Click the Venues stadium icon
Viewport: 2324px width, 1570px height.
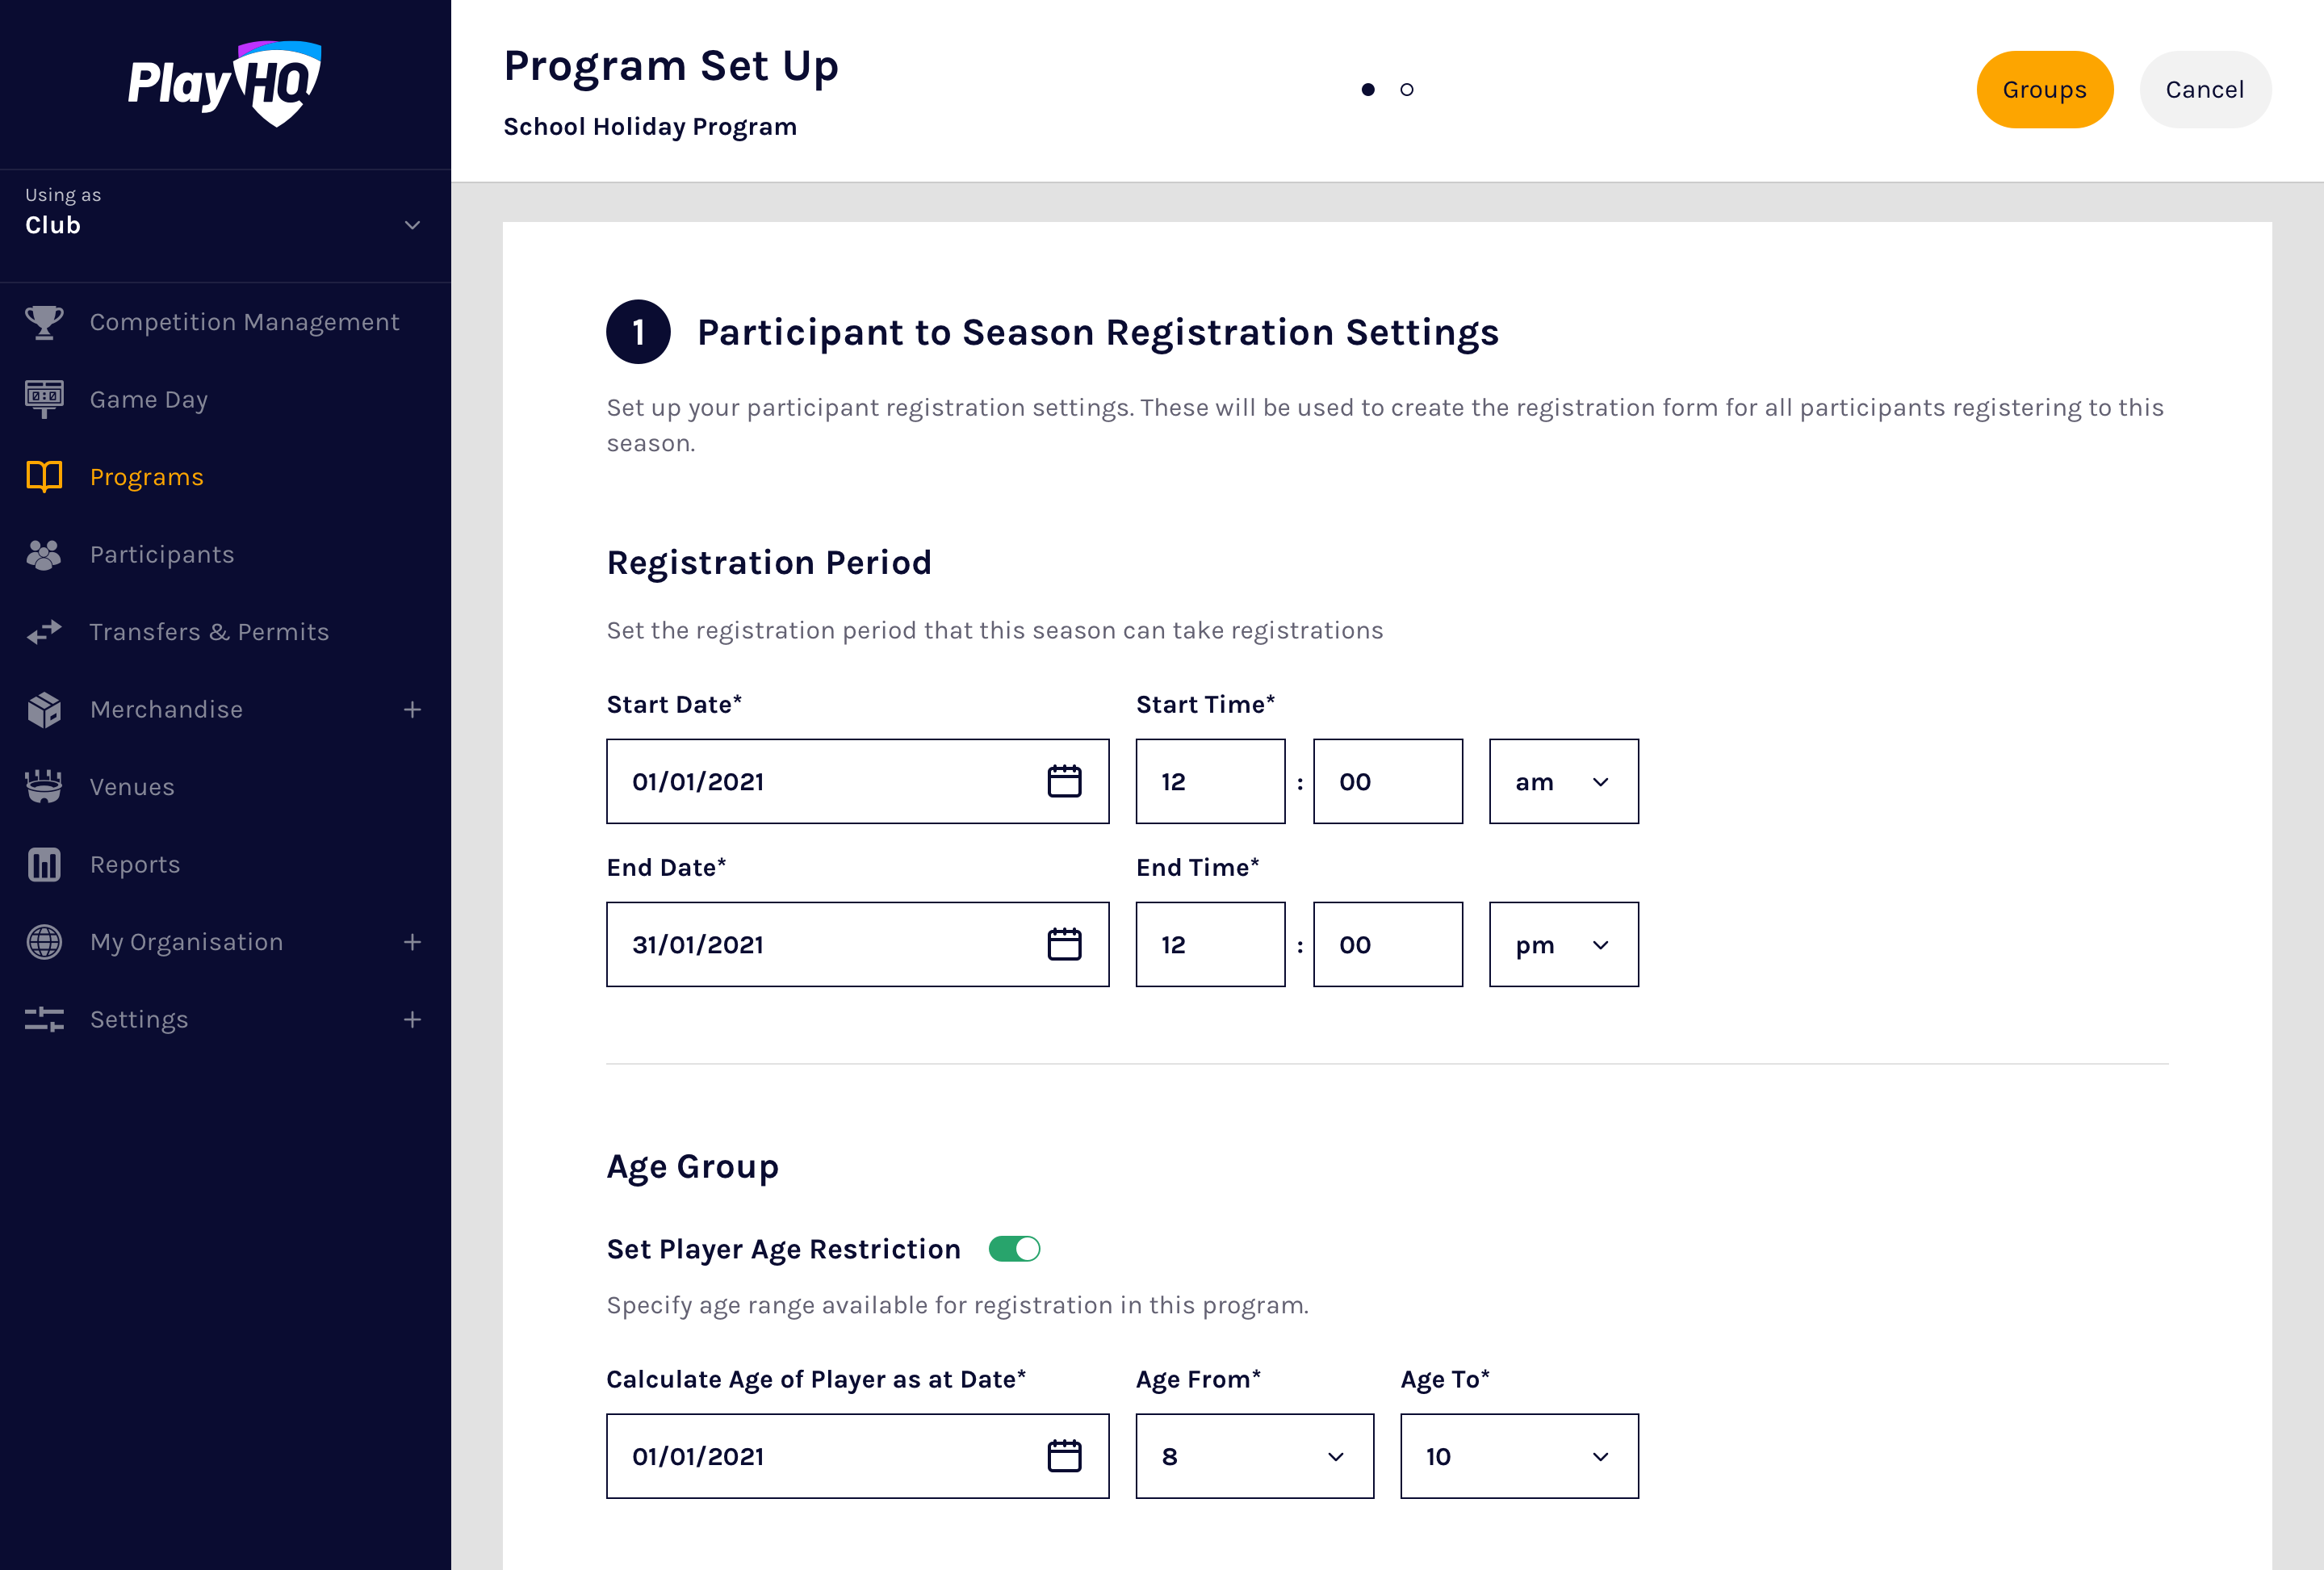(44, 787)
